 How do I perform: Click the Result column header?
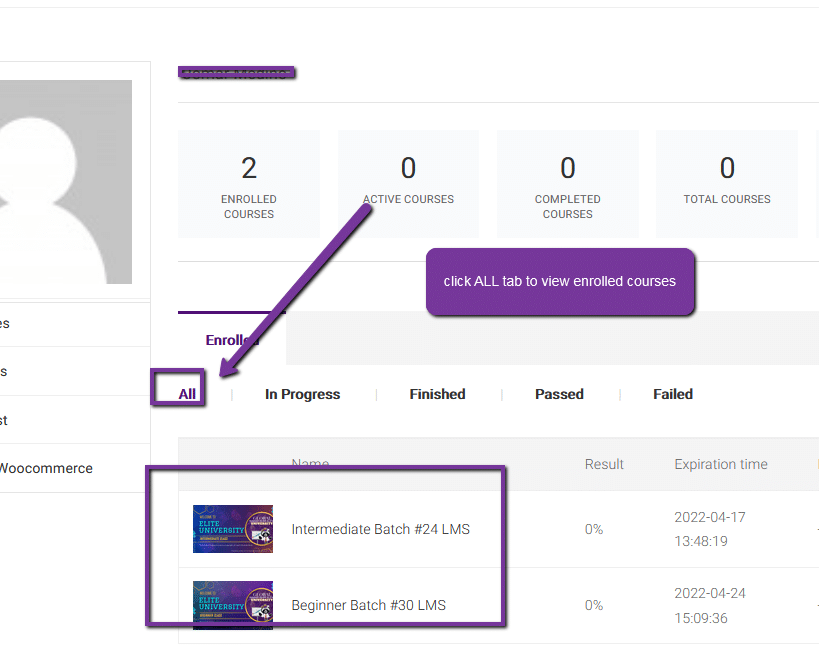[x=604, y=464]
